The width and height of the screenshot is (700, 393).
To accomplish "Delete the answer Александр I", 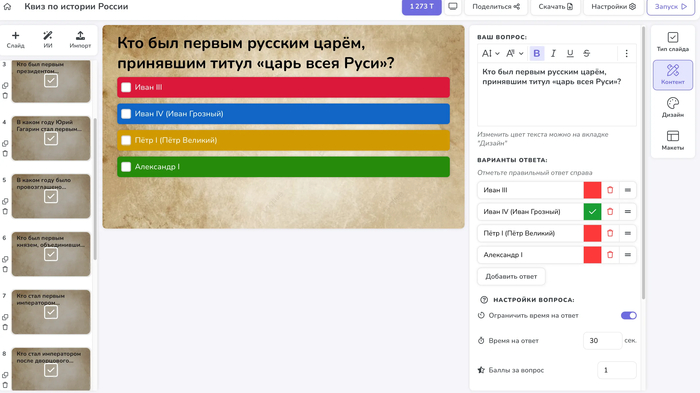I will point(610,255).
